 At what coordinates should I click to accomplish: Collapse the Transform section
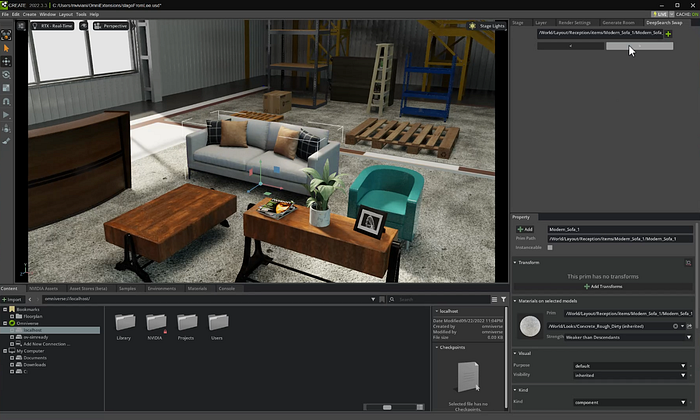(x=515, y=262)
